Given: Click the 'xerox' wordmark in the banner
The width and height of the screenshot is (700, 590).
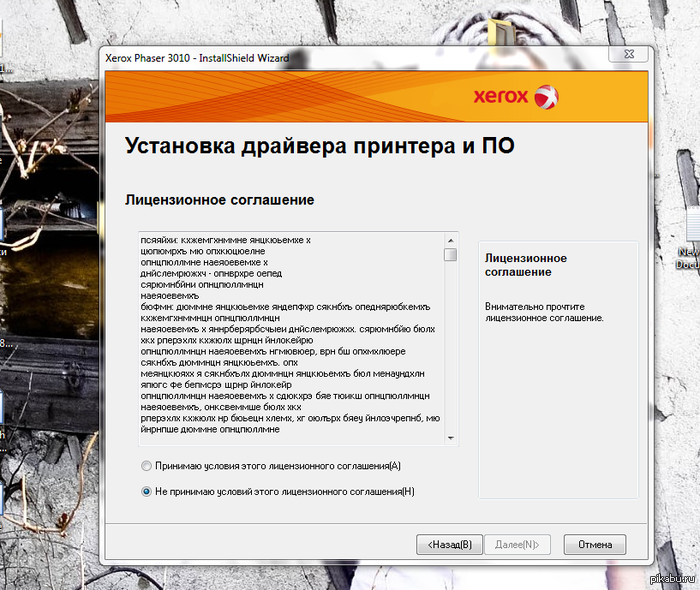Looking at the screenshot, I should (x=502, y=97).
